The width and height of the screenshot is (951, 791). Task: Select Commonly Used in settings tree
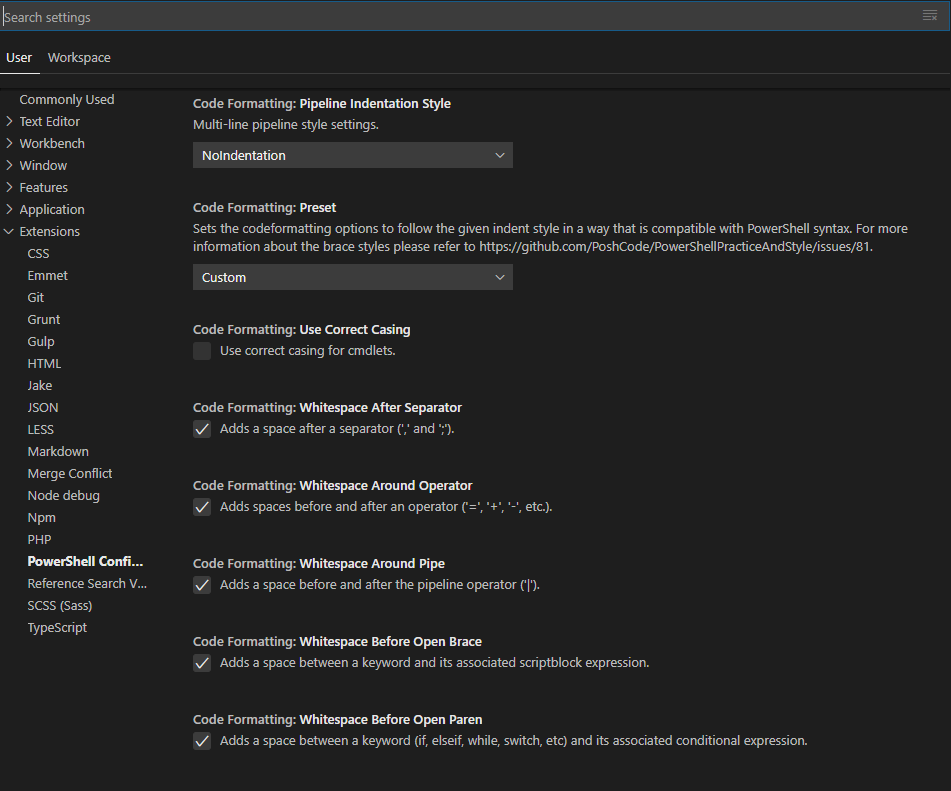point(67,99)
